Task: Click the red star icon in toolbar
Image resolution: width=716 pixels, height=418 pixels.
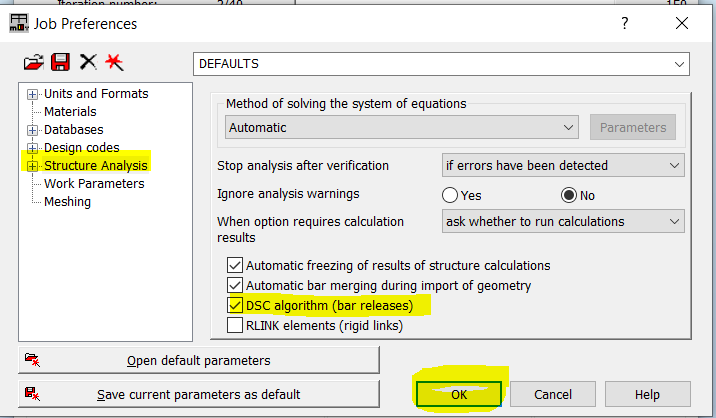Action: pos(115,63)
